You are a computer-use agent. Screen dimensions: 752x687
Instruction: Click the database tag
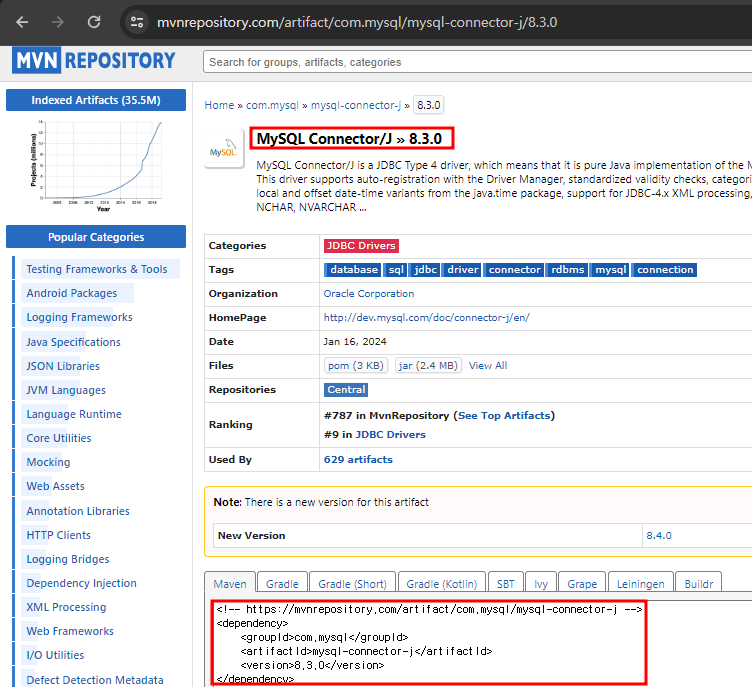353,270
